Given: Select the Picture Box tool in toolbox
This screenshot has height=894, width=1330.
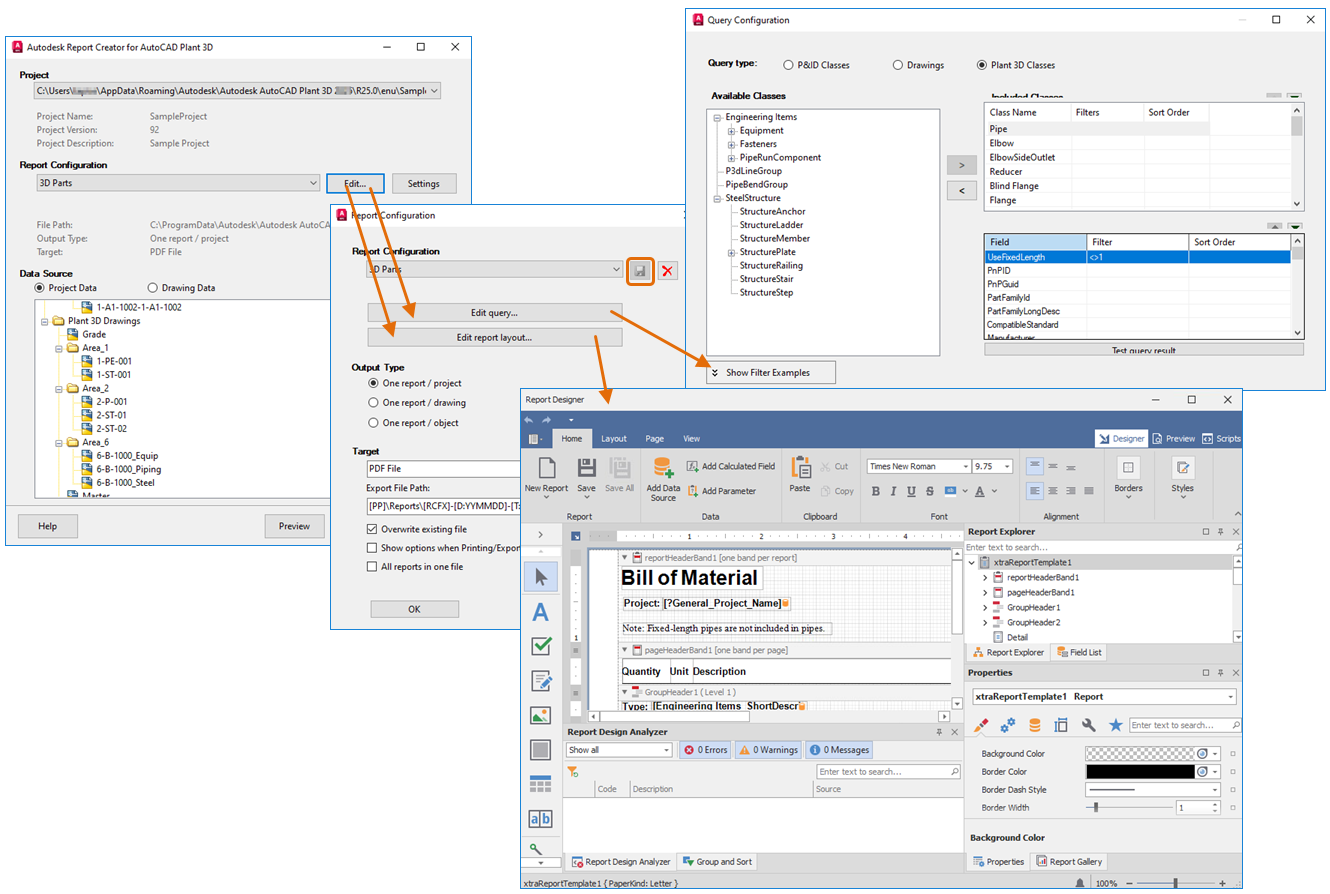Looking at the screenshot, I should point(541,715).
